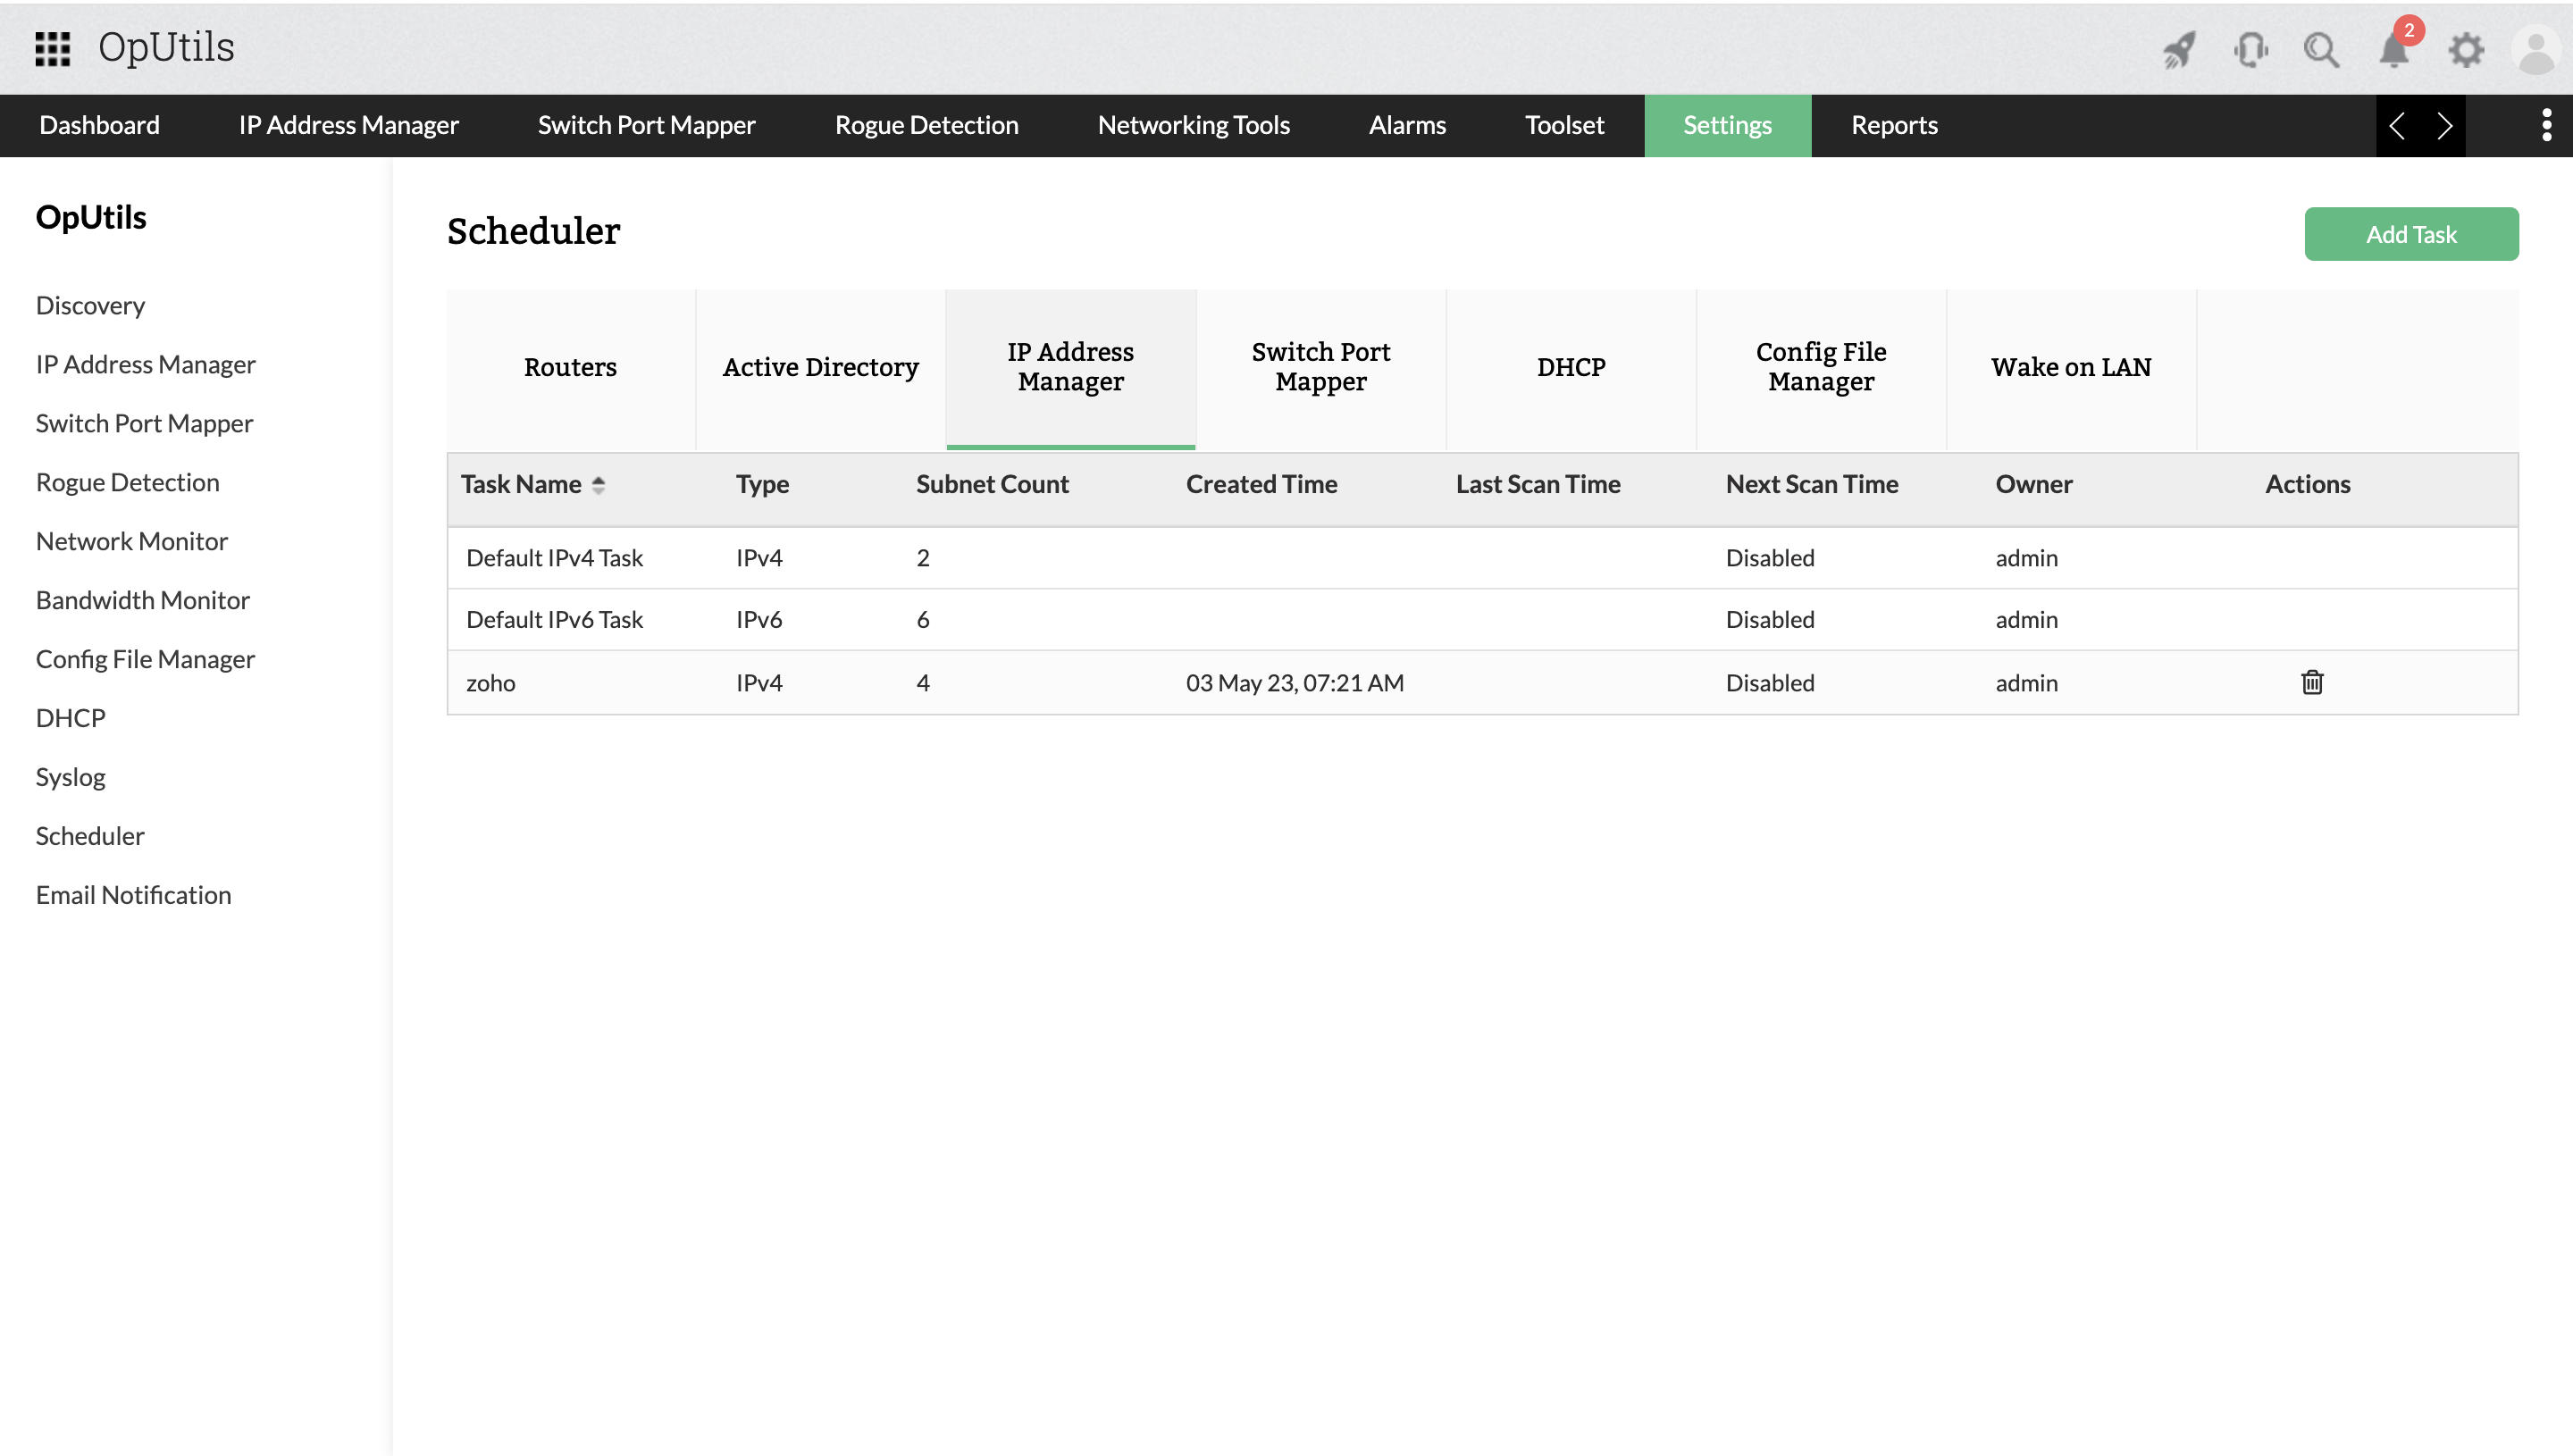Click the settings gear icon
Screen dimensions: 2573x1456
point(2466,49)
